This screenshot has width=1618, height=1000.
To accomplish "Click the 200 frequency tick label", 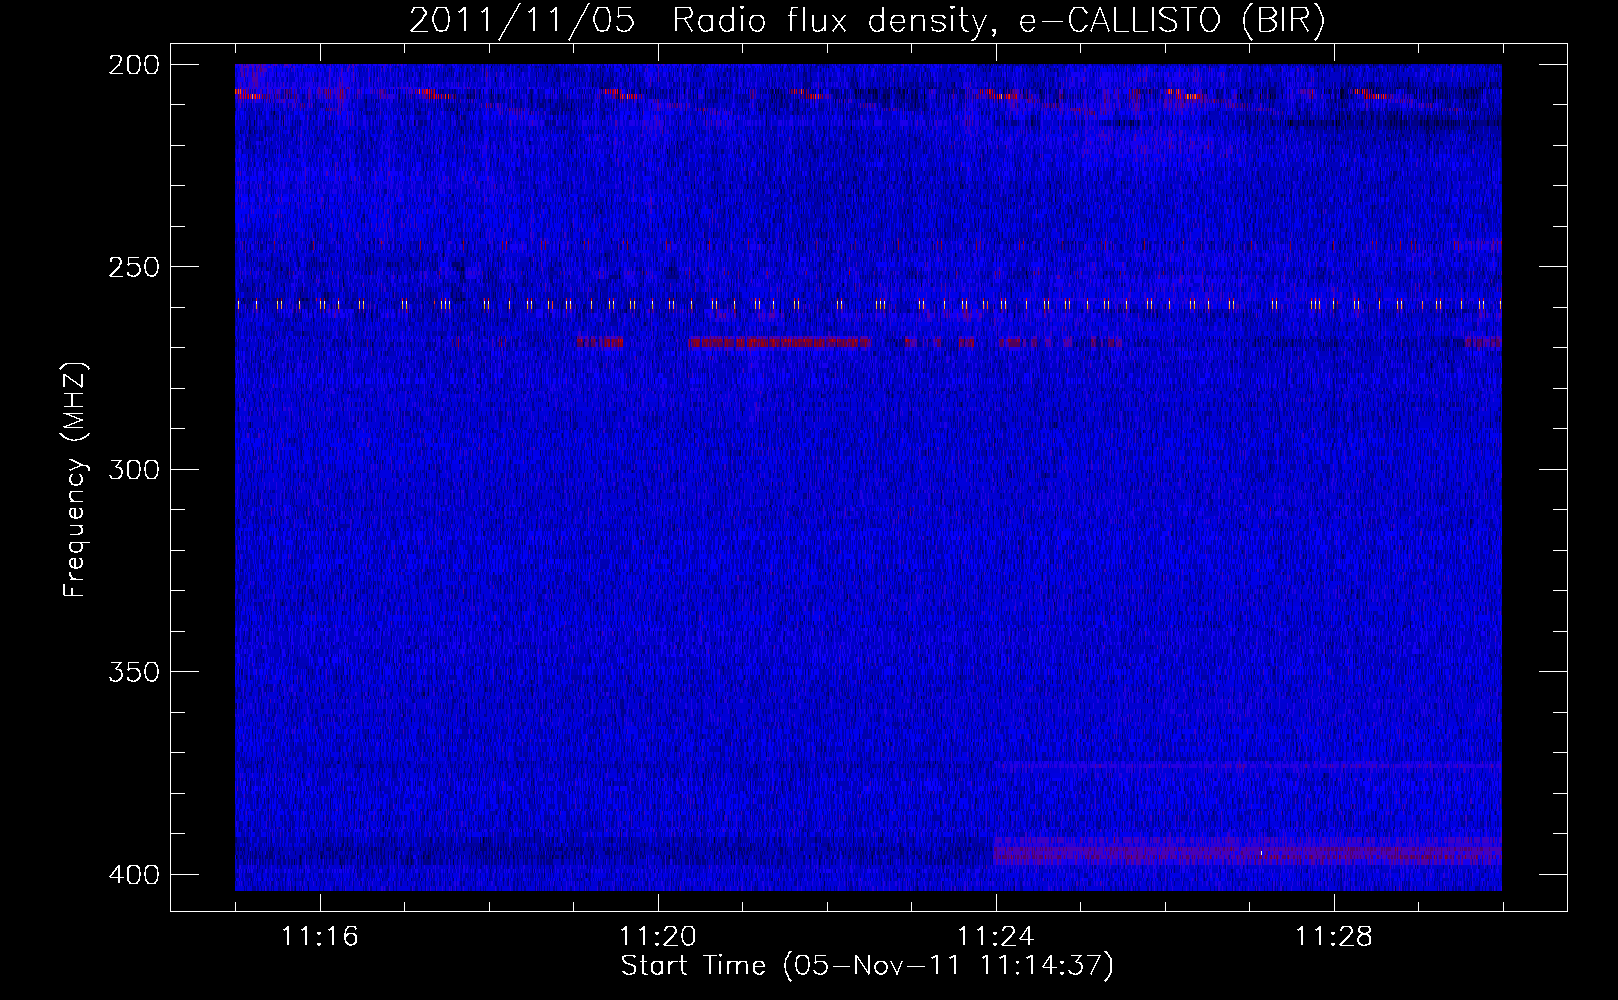I will [133, 65].
